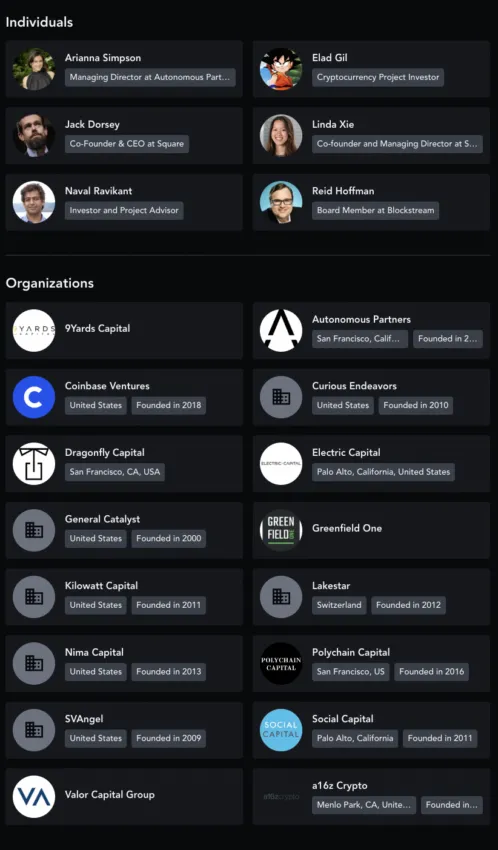498x850 pixels.
Task: Click the General Catalyst building placeholder icon
Action: click(34, 531)
